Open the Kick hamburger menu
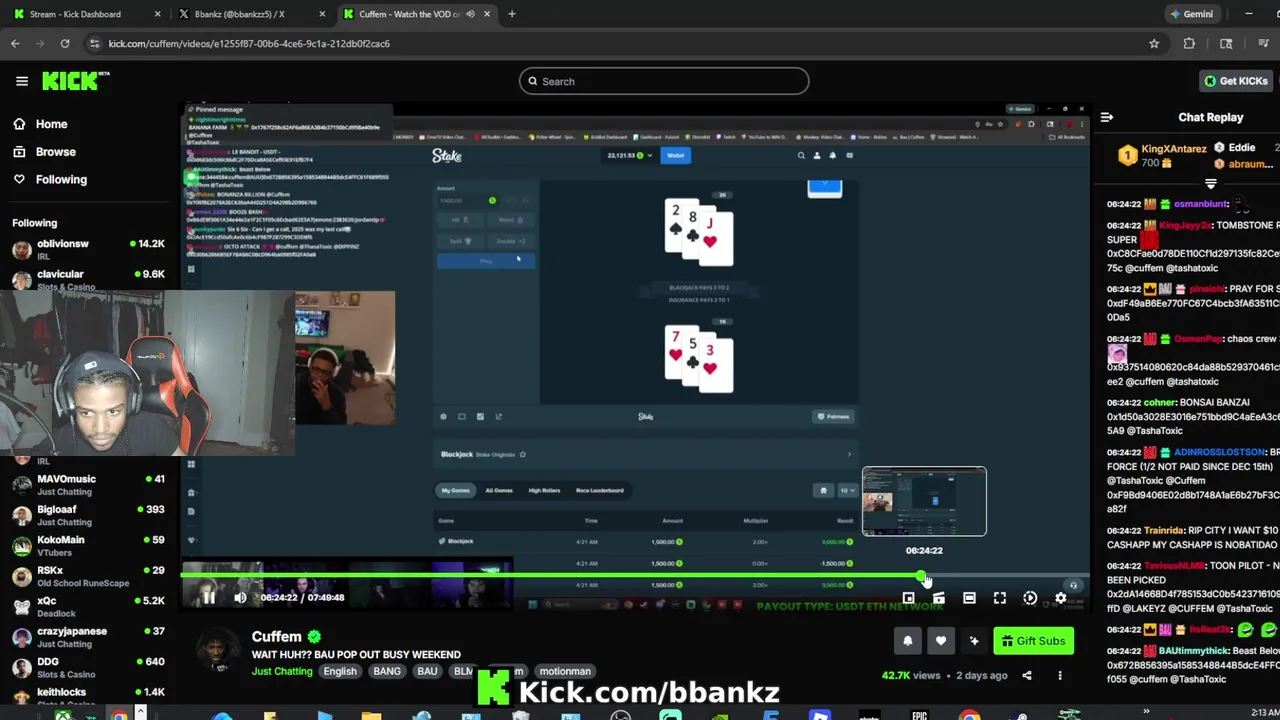The width and height of the screenshot is (1280, 720). tap(21, 81)
